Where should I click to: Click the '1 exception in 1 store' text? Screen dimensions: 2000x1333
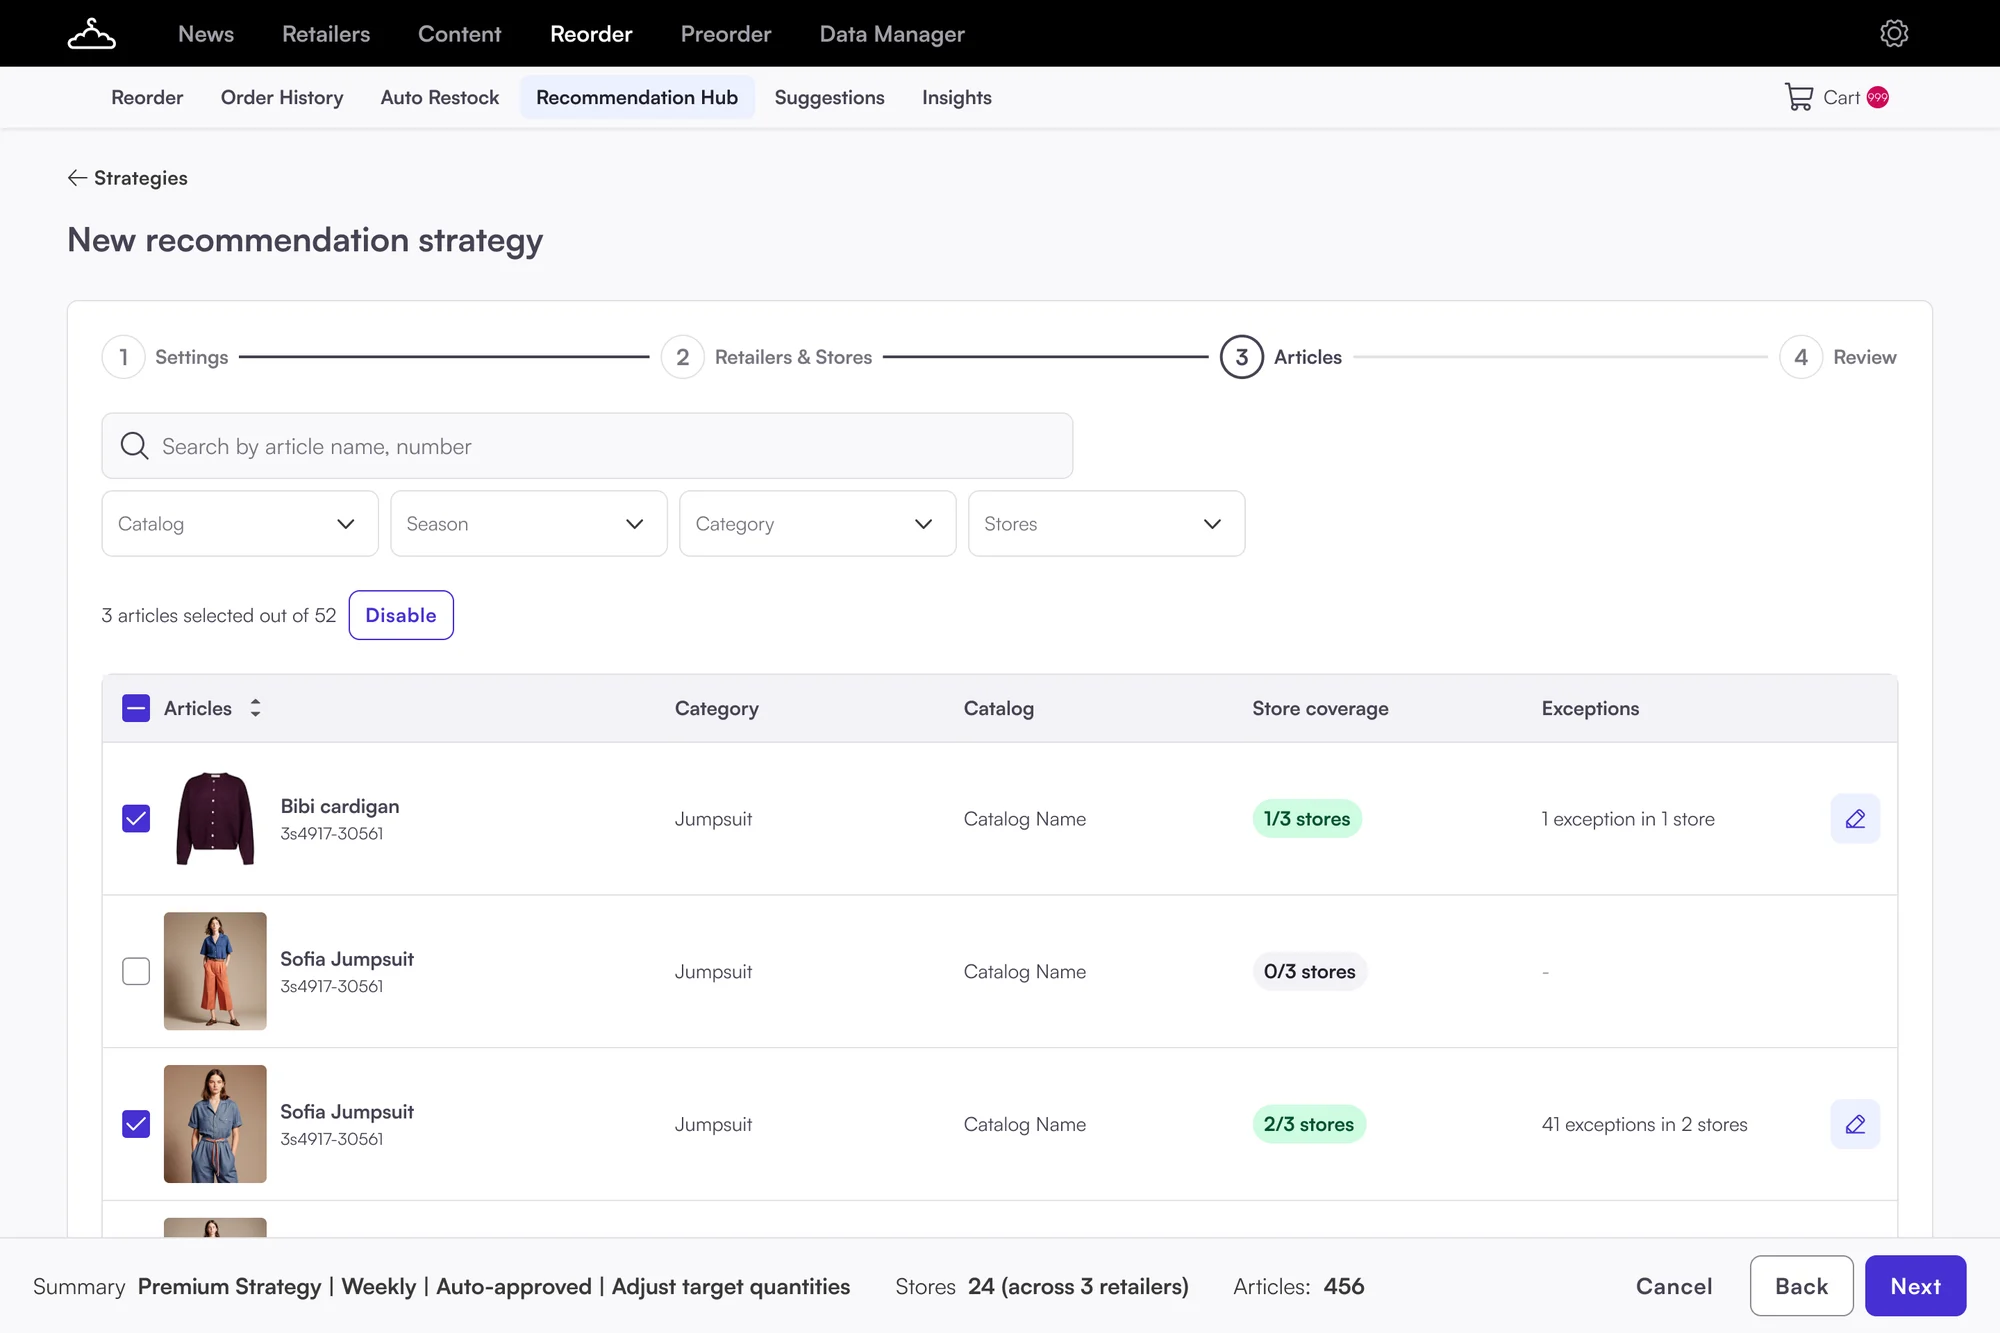1628,819
